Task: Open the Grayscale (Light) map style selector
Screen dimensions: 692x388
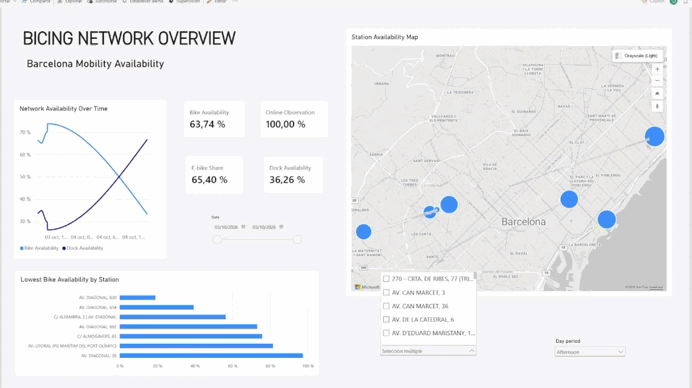Action: point(637,56)
